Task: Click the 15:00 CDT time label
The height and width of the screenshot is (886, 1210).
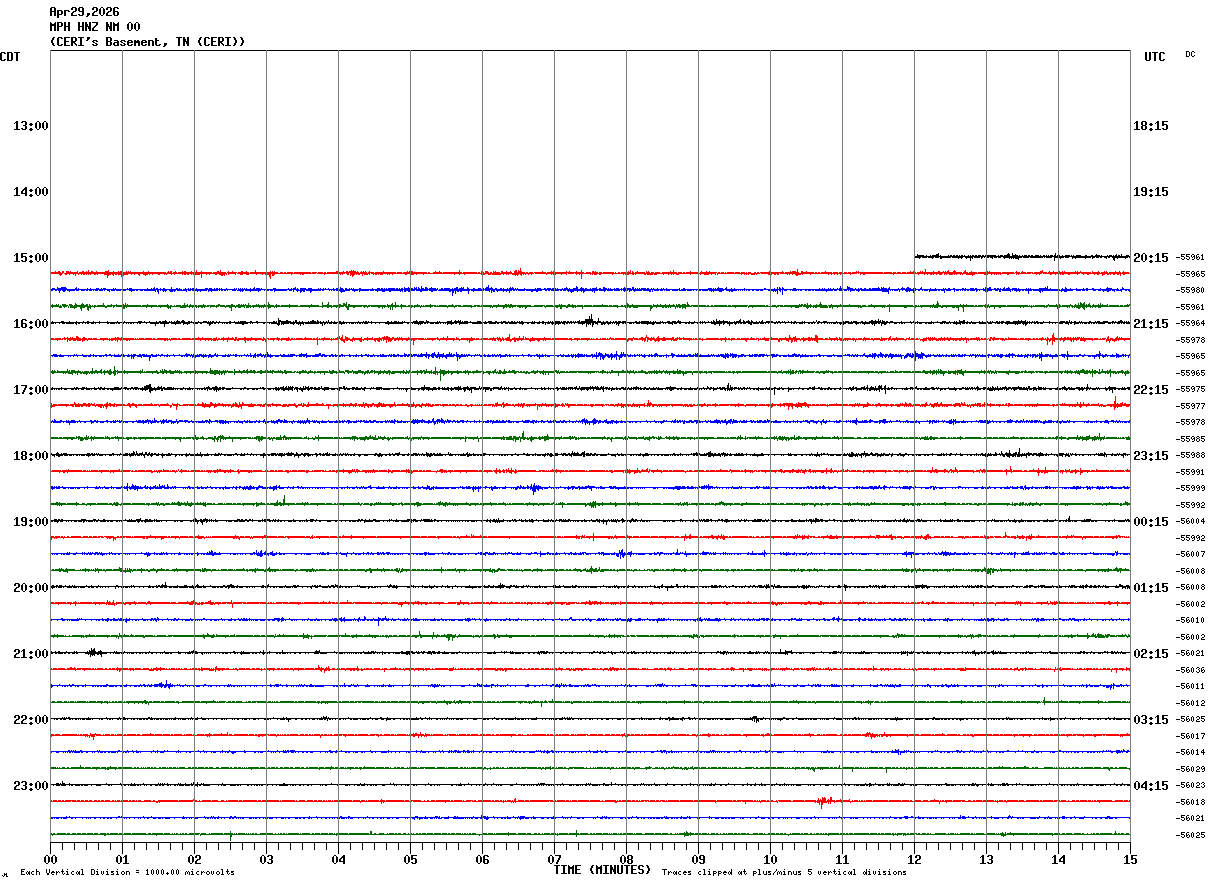Action: click(31, 258)
